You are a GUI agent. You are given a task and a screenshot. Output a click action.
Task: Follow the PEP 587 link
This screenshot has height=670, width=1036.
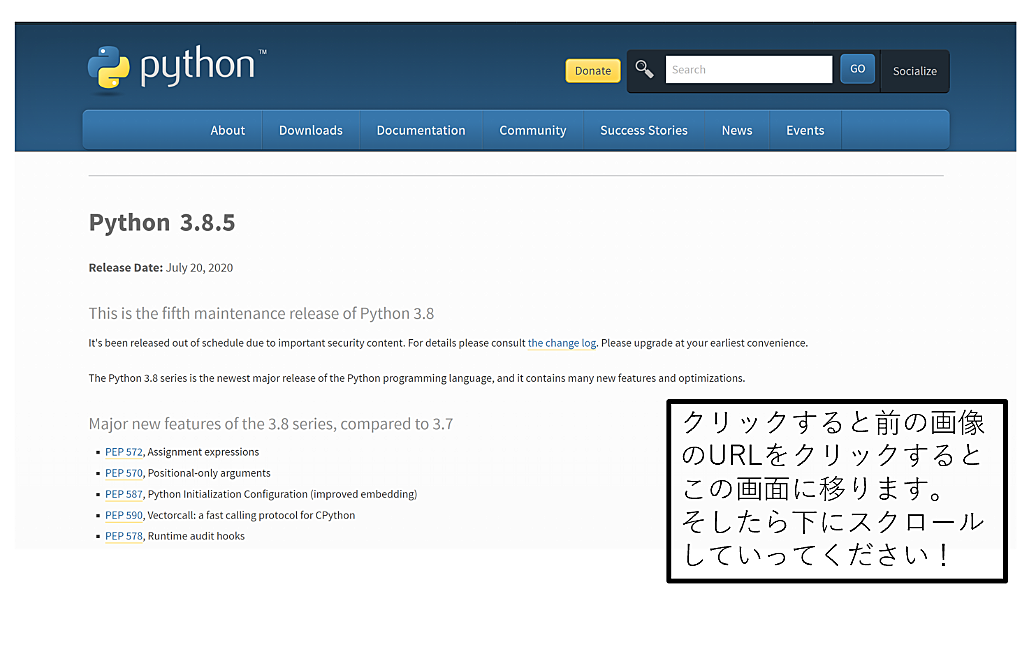coord(124,494)
